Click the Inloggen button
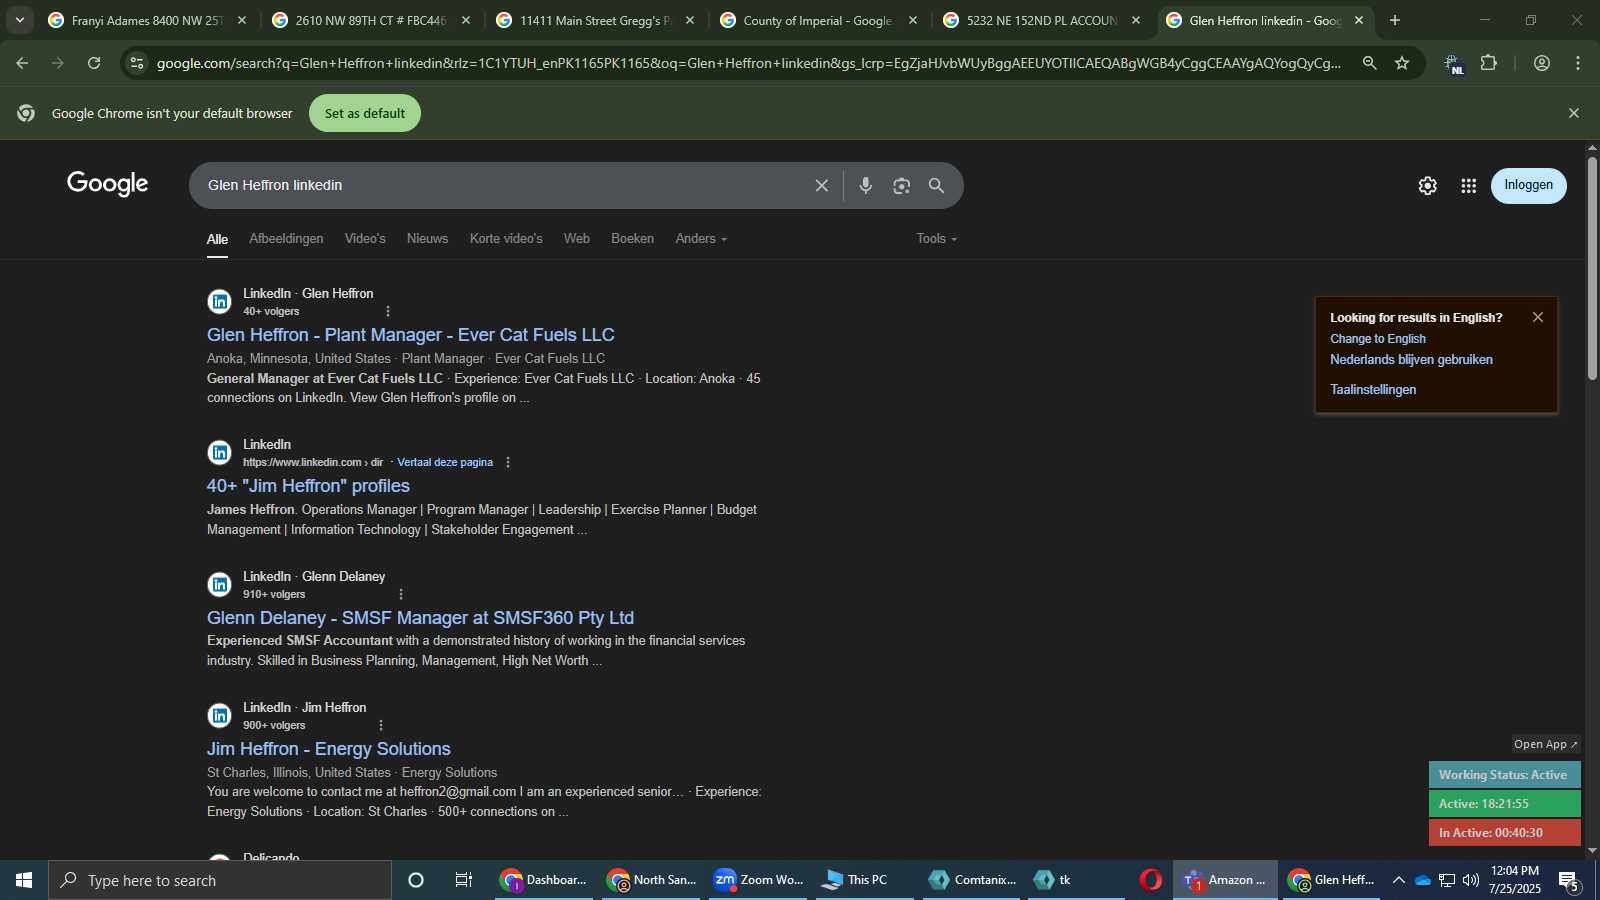The width and height of the screenshot is (1600, 900). [1529, 185]
